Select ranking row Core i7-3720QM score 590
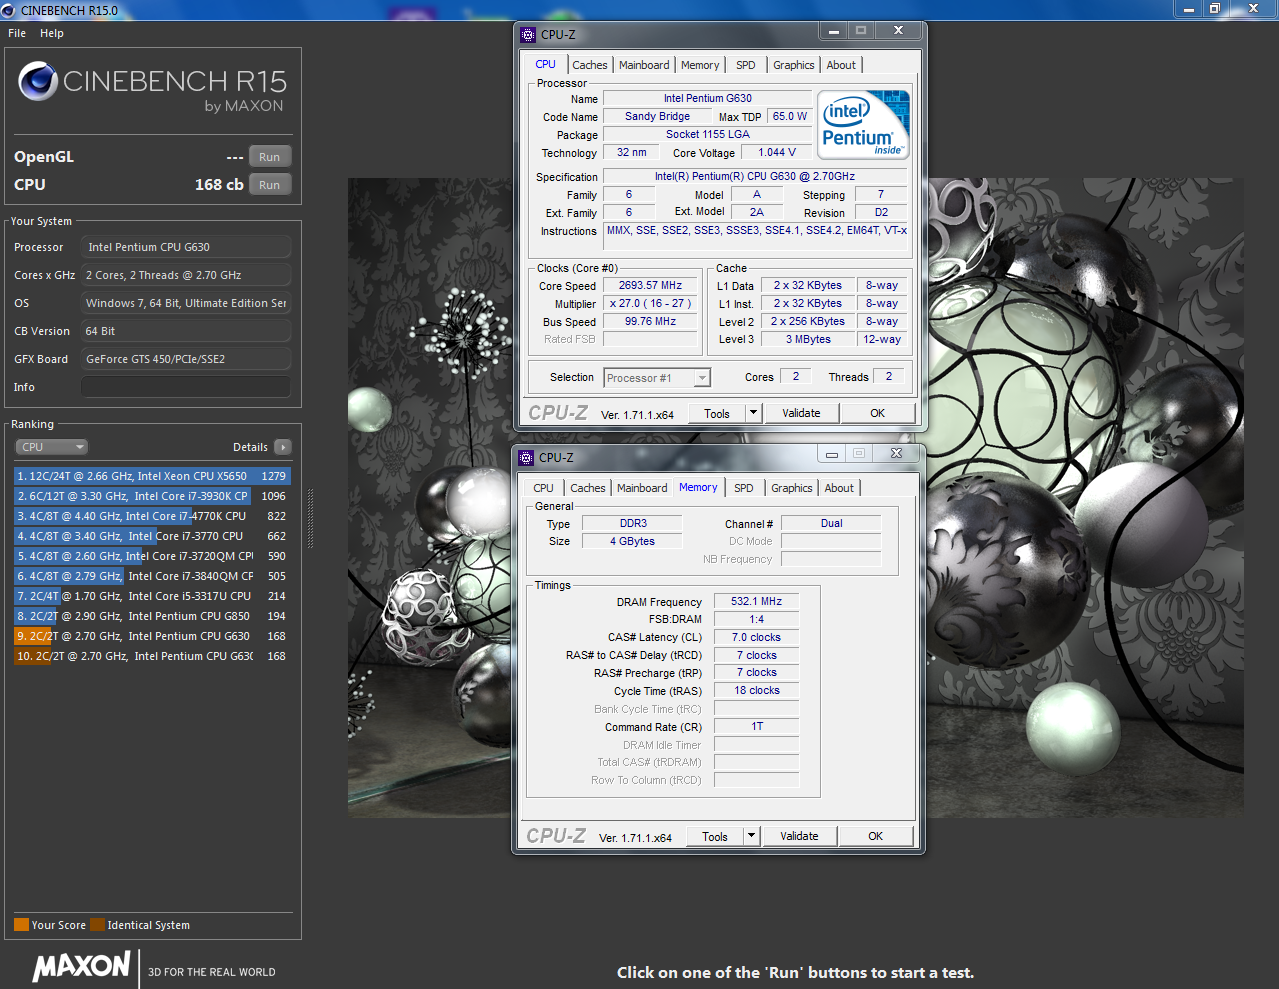 coord(152,556)
